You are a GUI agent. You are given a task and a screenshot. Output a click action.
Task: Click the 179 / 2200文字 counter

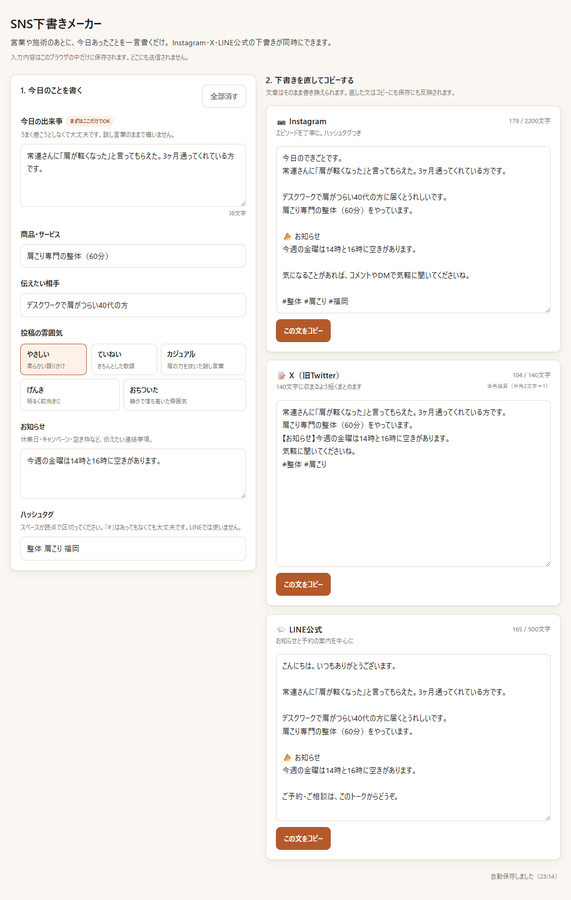(x=529, y=121)
